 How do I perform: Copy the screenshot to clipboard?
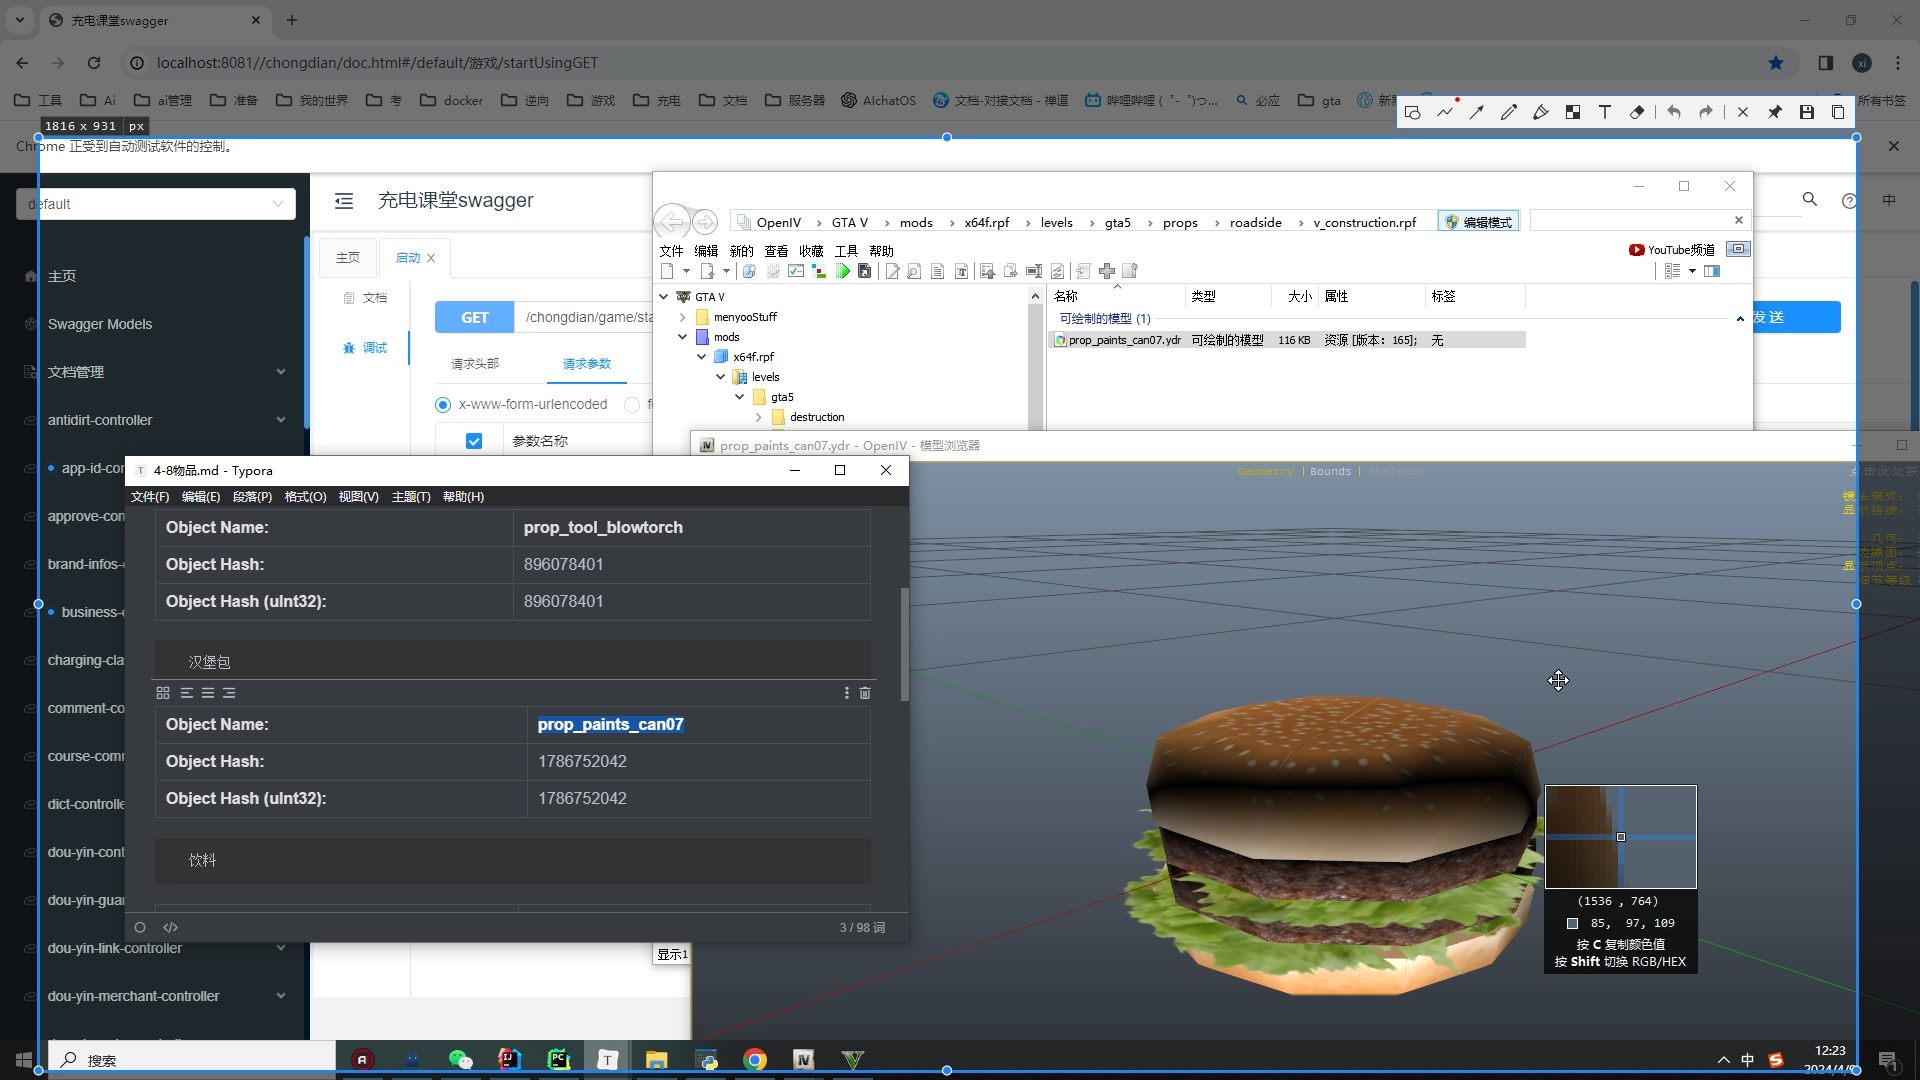tap(1838, 113)
